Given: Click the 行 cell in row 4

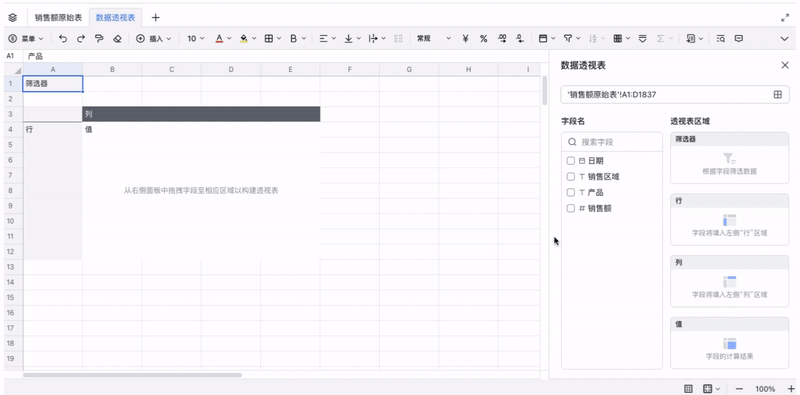Looking at the screenshot, I should [x=53, y=130].
